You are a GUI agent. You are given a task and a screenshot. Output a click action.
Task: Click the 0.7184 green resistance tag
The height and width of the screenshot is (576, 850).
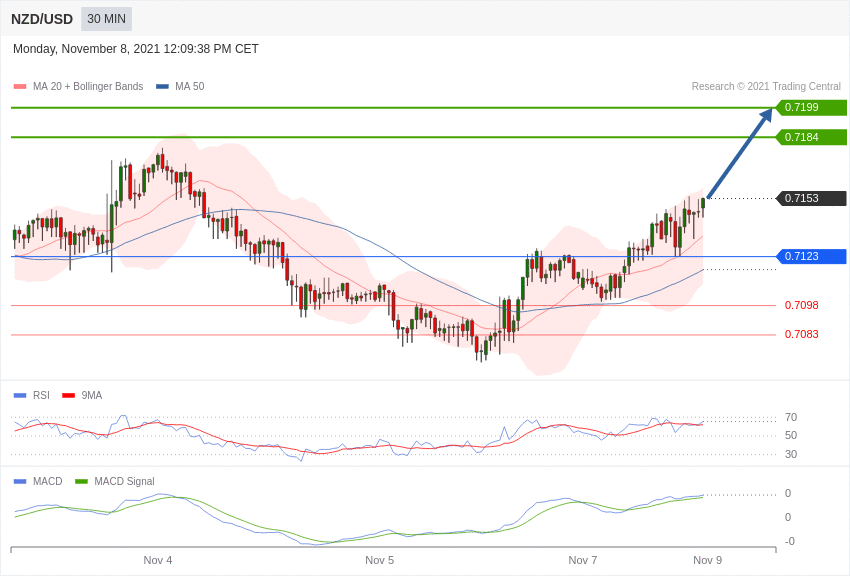click(812, 137)
